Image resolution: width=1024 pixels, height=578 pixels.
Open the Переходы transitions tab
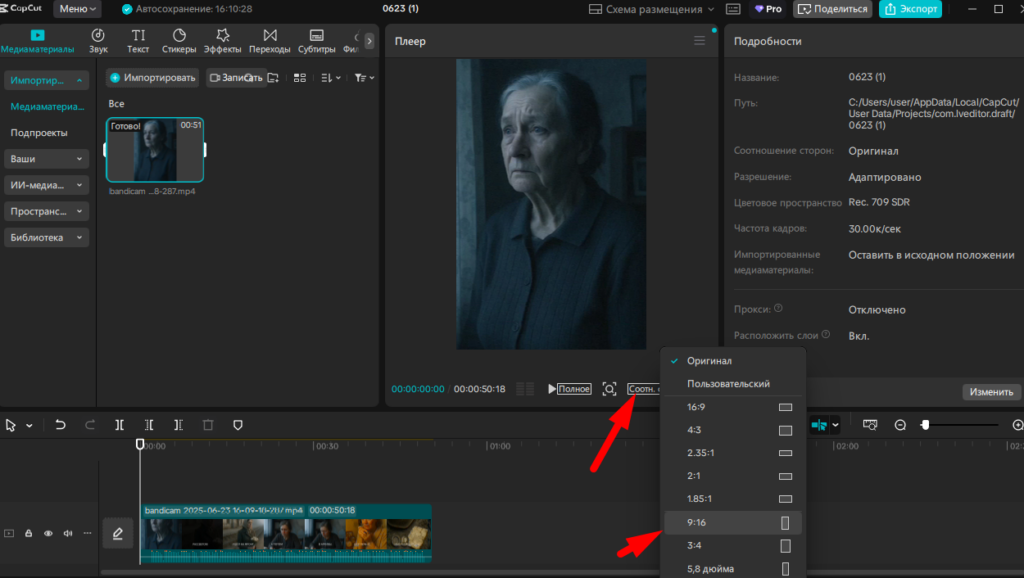[x=270, y=40]
